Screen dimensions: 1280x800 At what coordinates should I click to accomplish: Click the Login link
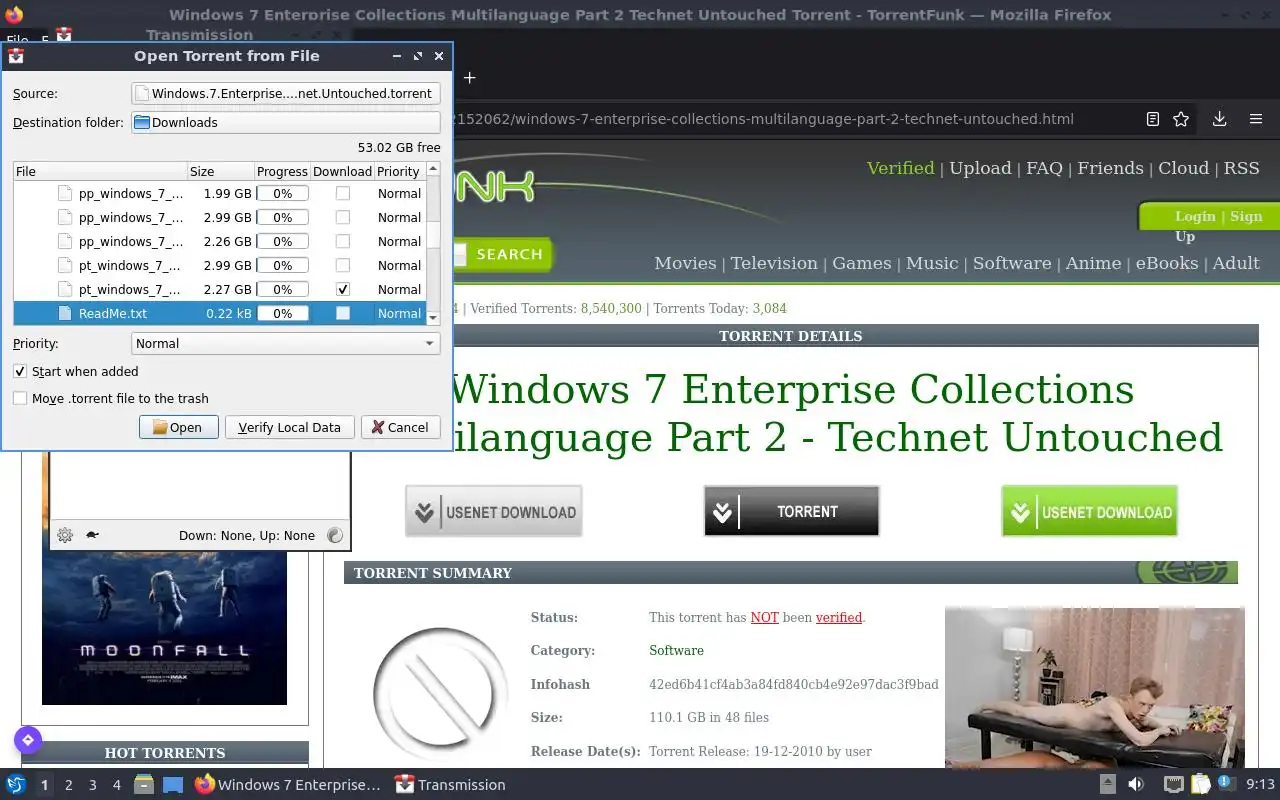click(1195, 216)
